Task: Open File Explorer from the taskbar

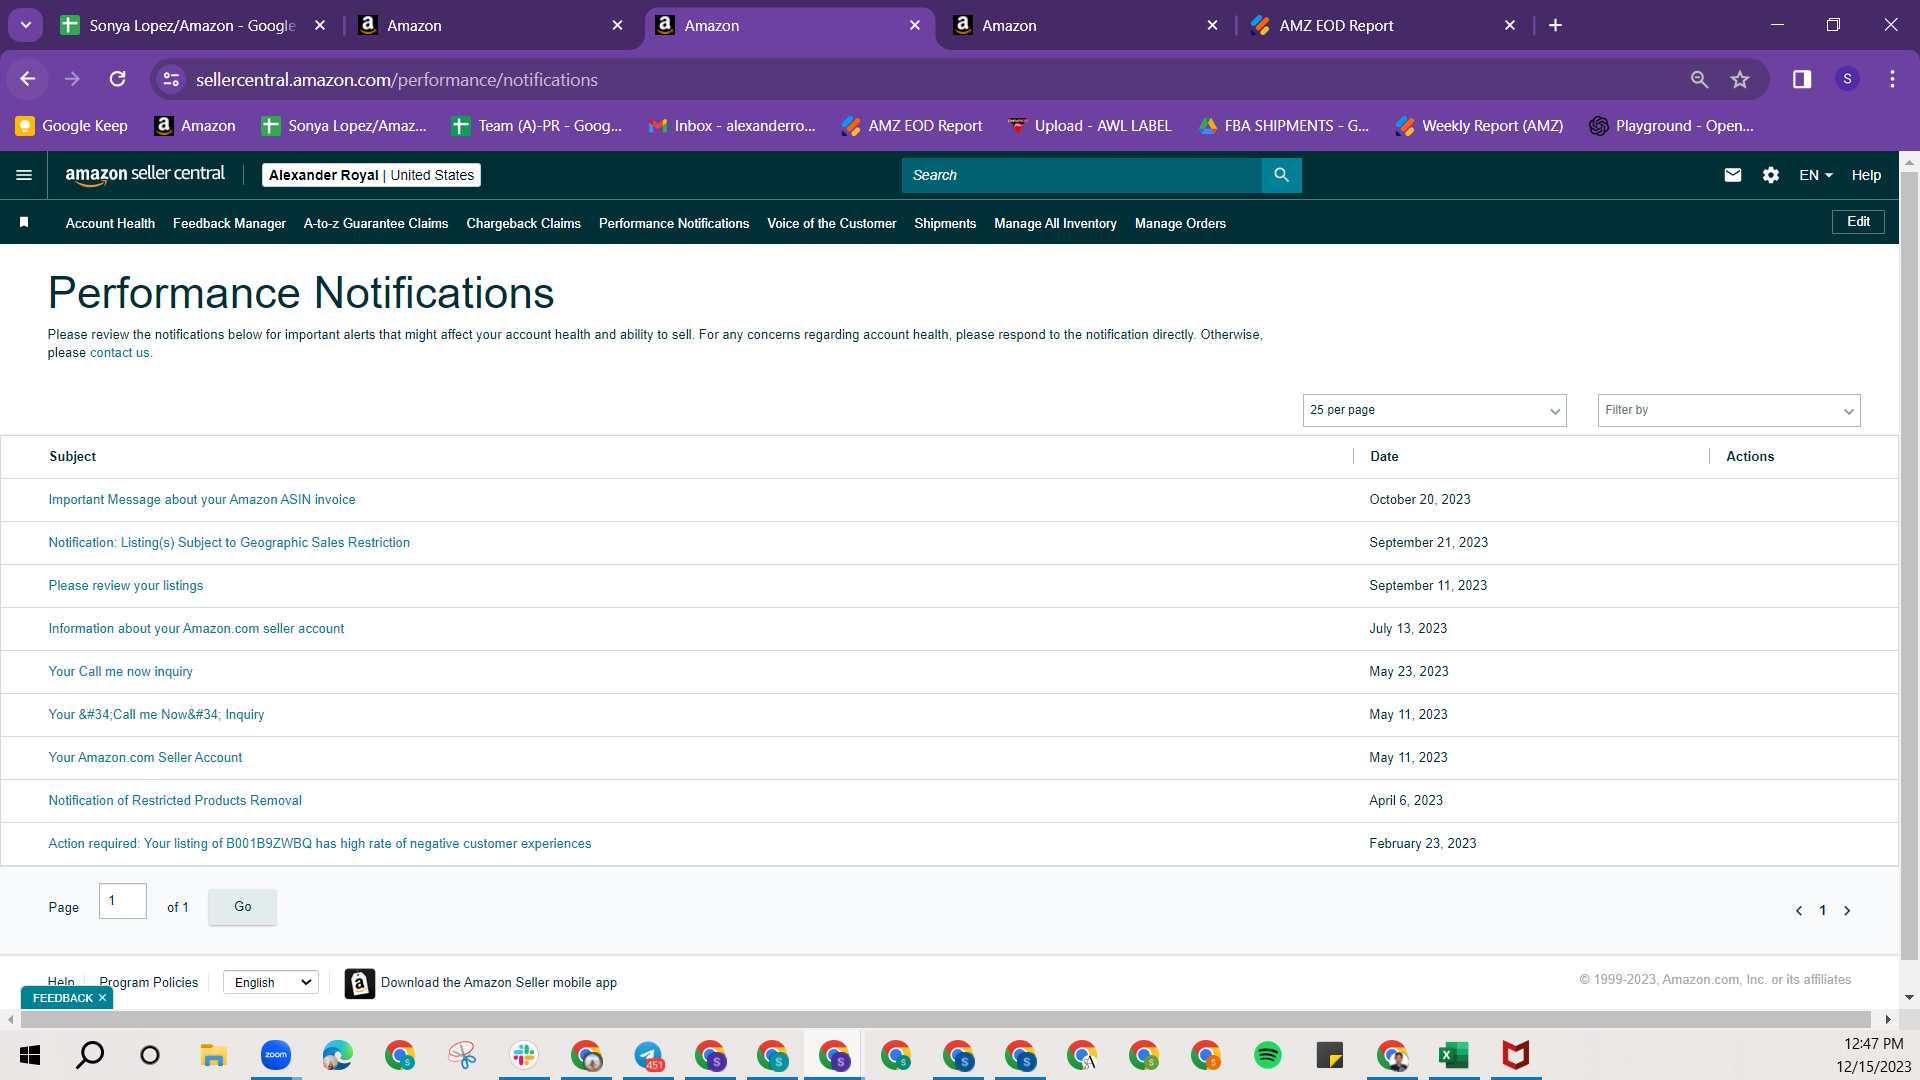Action: pos(213,1055)
